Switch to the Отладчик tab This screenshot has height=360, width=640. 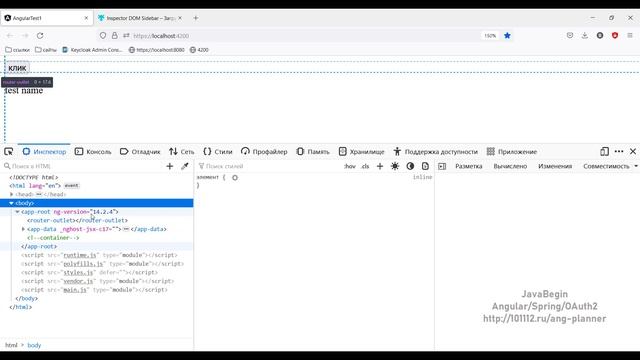[x=140, y=151]
